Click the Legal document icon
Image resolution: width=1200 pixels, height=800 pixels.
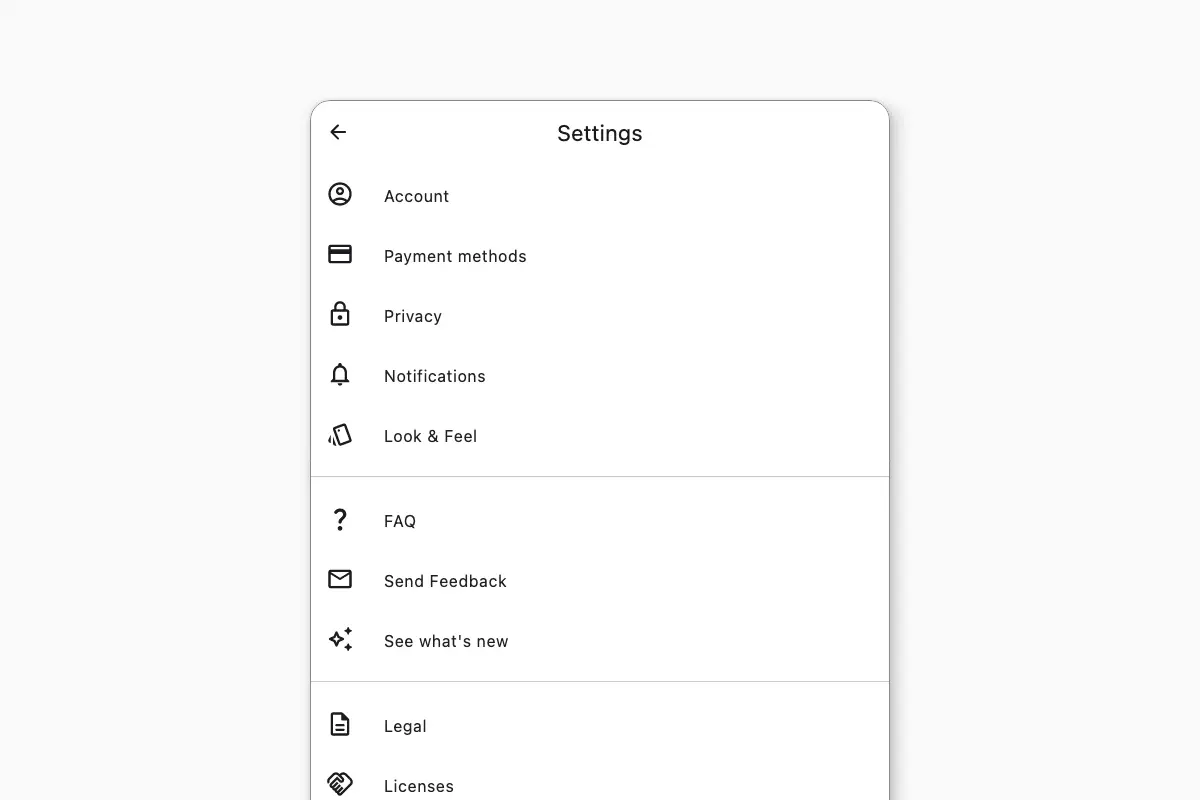340,724
